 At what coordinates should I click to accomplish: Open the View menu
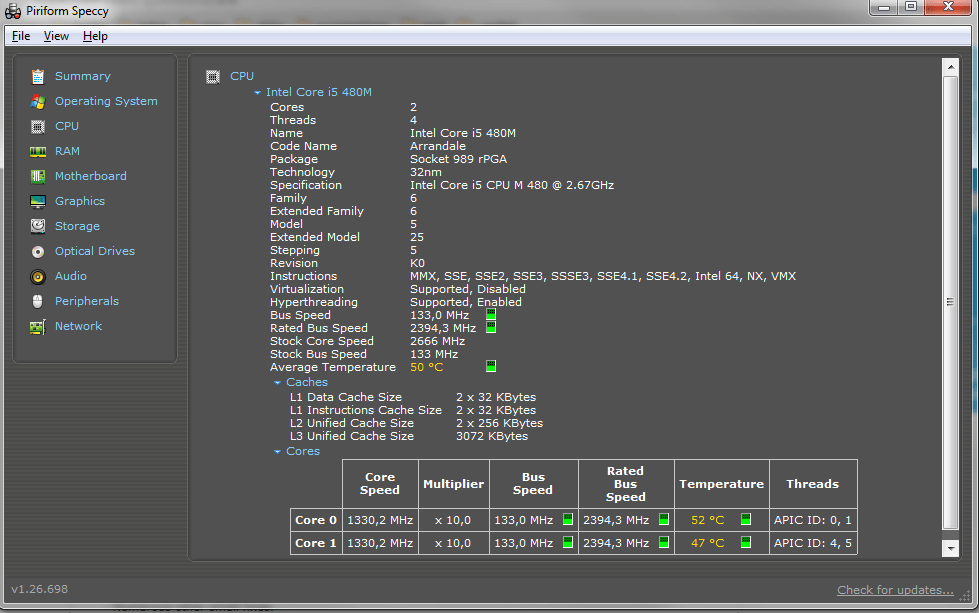coord(55,35)
